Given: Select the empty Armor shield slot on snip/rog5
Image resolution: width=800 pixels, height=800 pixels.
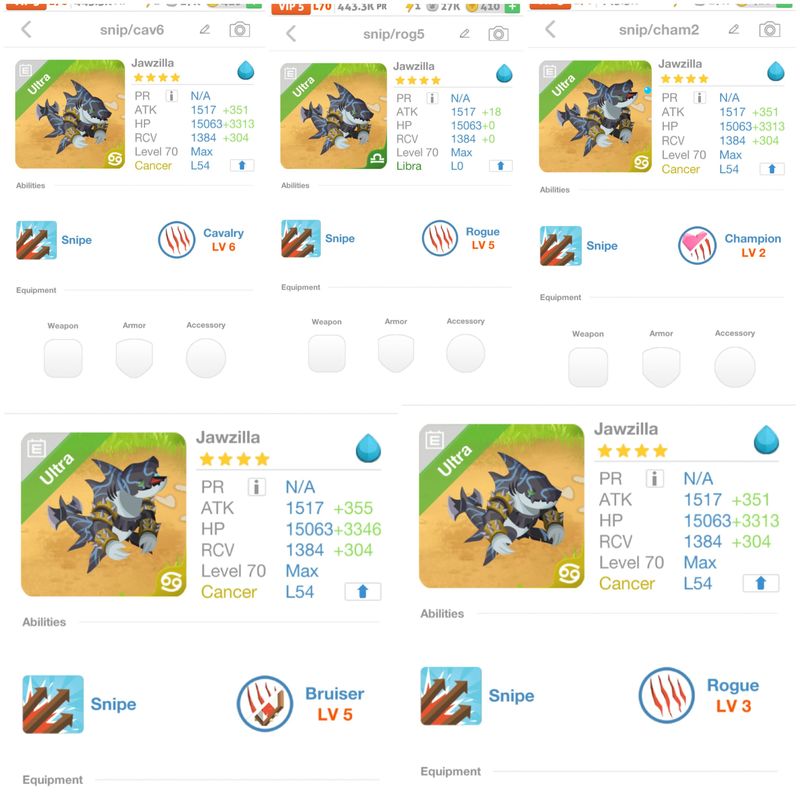Looking at the screenshot, I should tap(396, 353).
